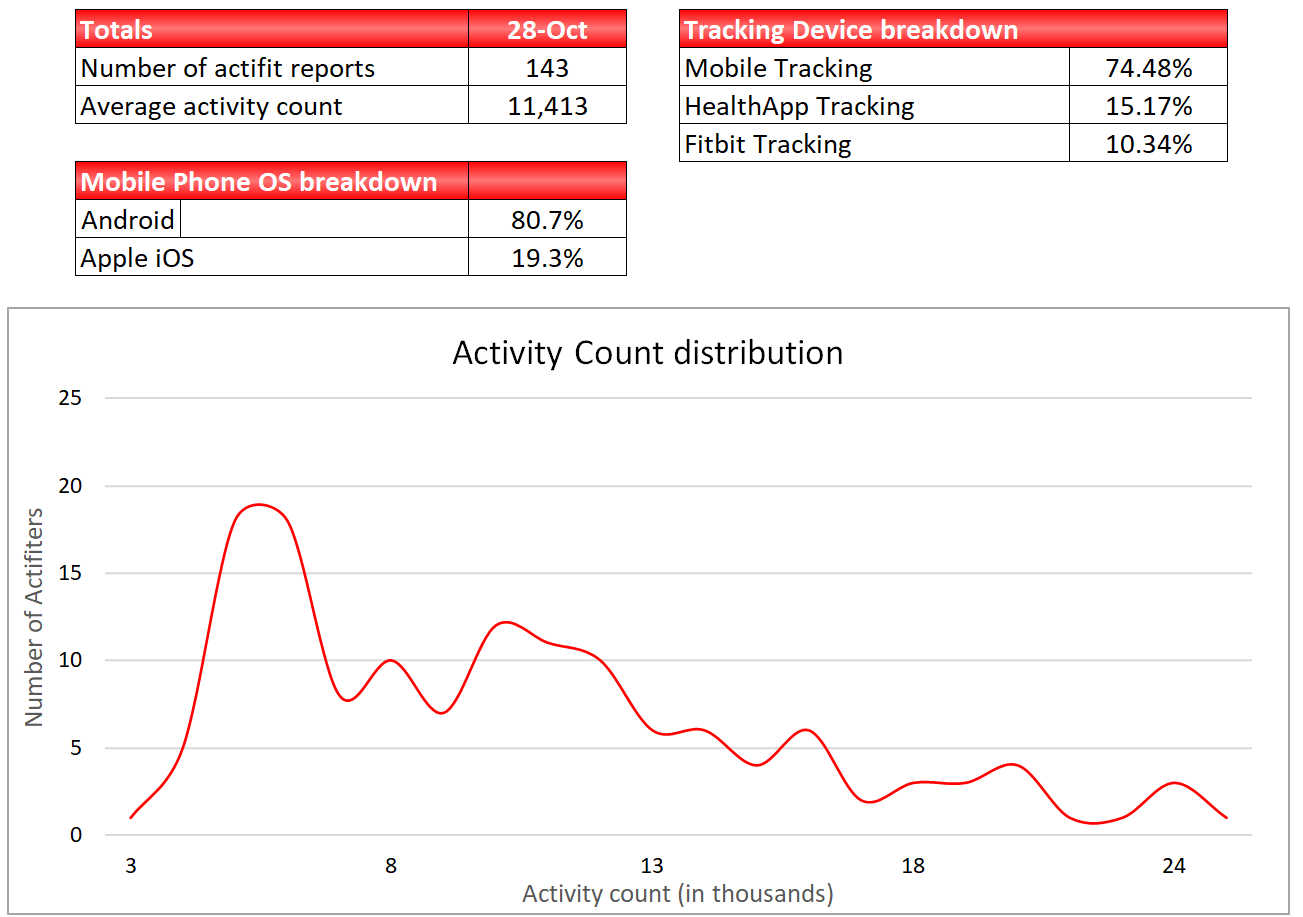Screen dimensions: 1303x917
Task: Click the 80.7% Android value cell
Action: 547,220
